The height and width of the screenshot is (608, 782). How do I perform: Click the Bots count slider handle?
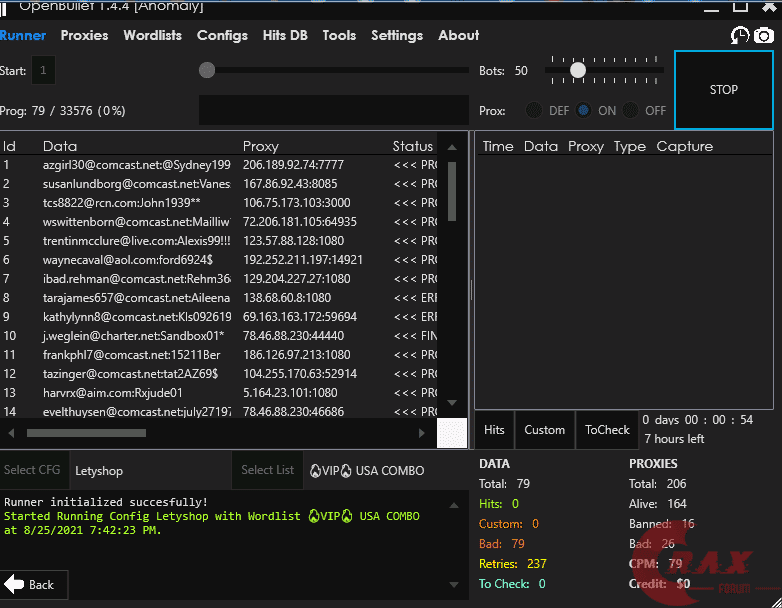tap(578, 70)
